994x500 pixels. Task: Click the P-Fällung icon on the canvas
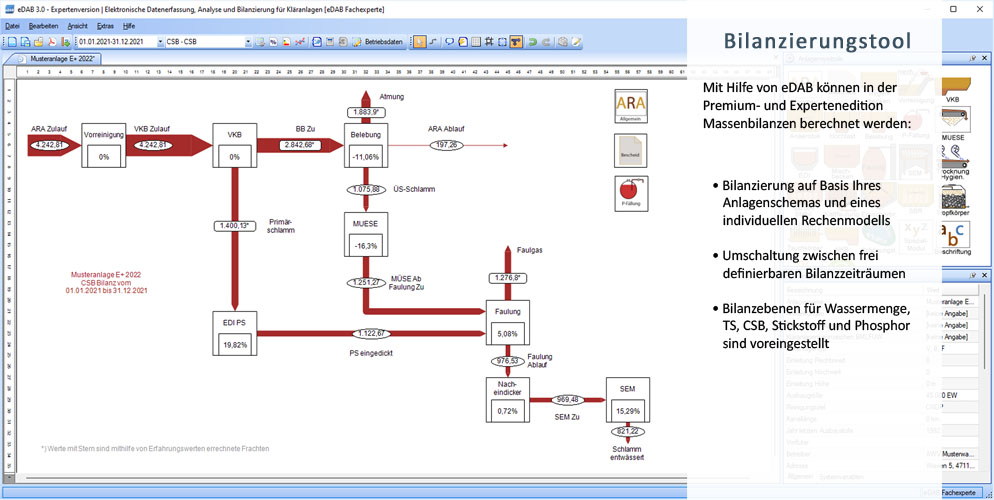pos(631,193)
